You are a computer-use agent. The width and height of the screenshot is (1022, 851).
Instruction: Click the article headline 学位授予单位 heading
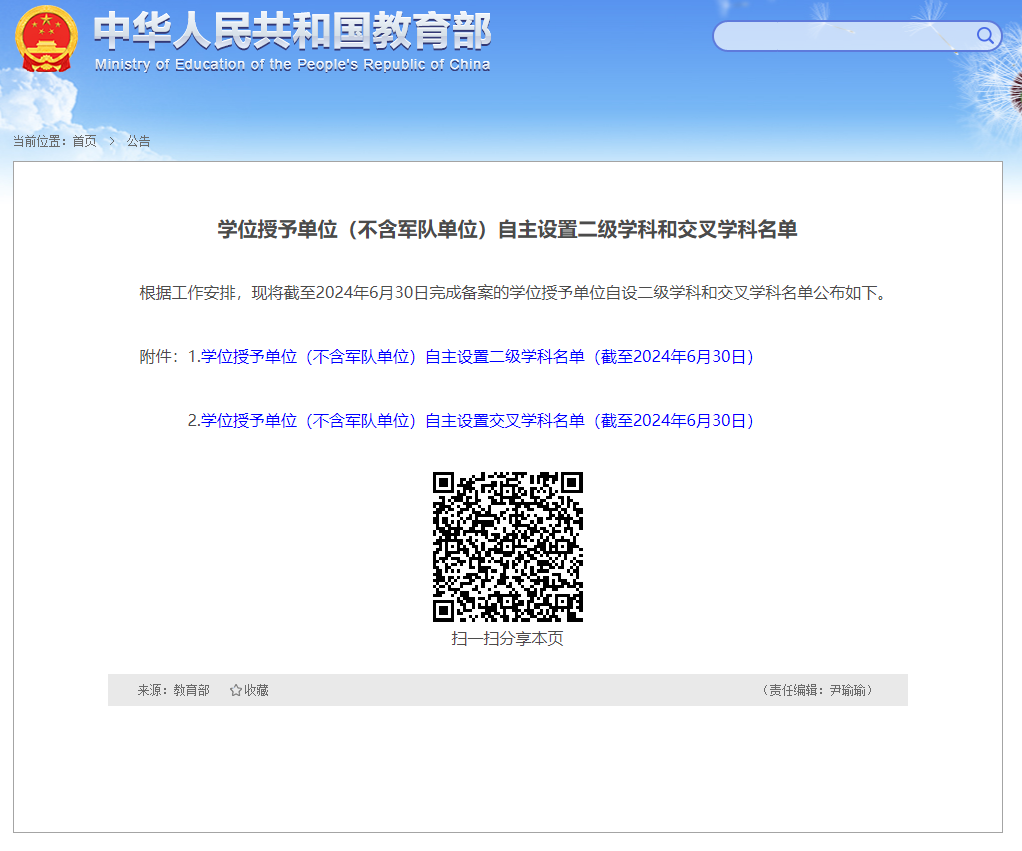click(507, 230)
